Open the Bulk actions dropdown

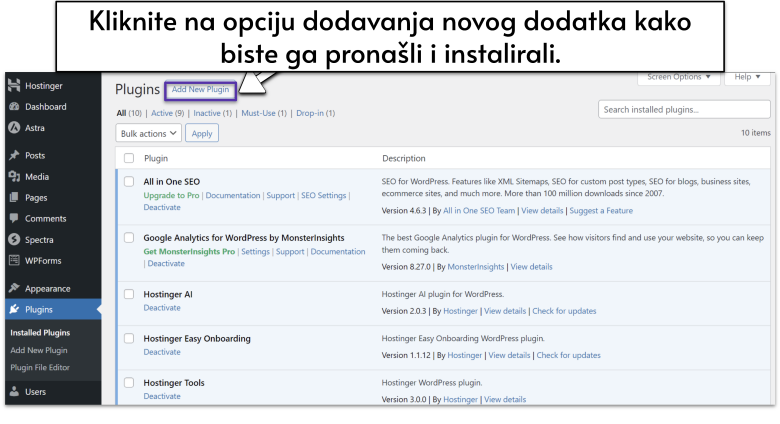pyautogui.click(x=148, y=133)
